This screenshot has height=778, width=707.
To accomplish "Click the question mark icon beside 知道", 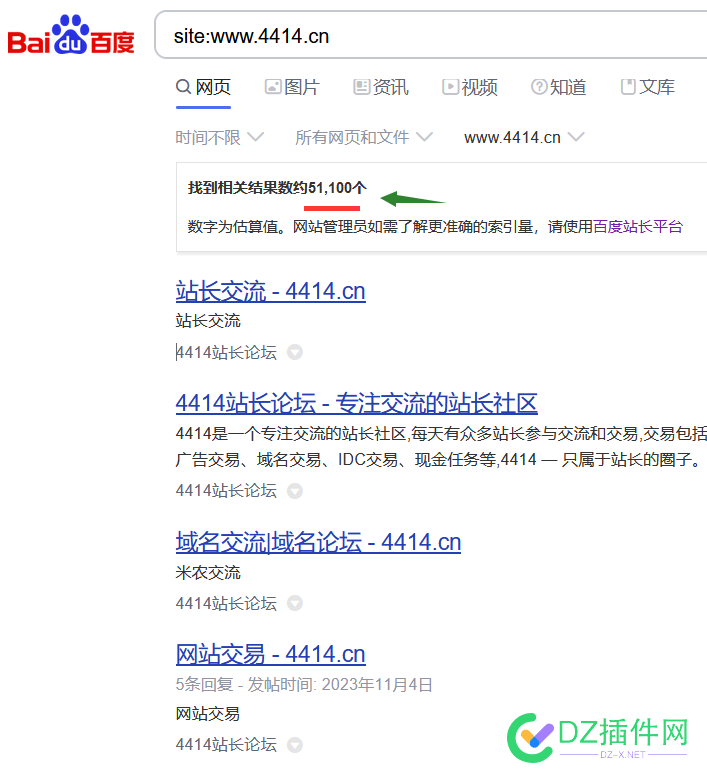I will (x=539, y=87).
